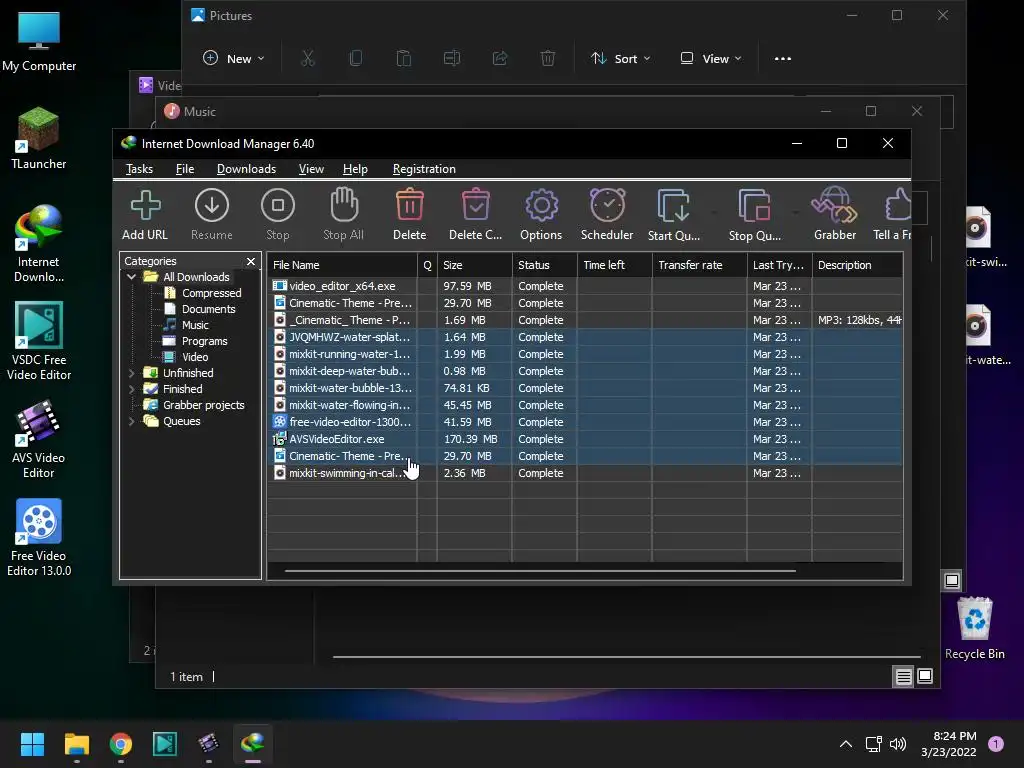Image resolution: width=1024 pixels, height=768 pixels.
Task: Sort by the Status column header
Action: coord(545,265)
